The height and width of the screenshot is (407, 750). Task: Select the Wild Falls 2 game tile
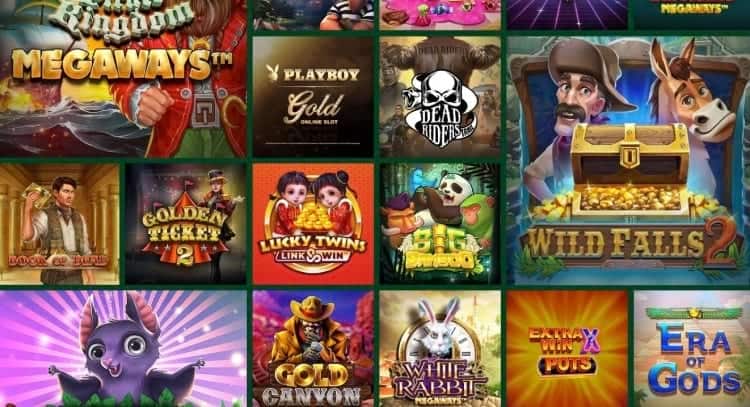[x=629, y=161]
